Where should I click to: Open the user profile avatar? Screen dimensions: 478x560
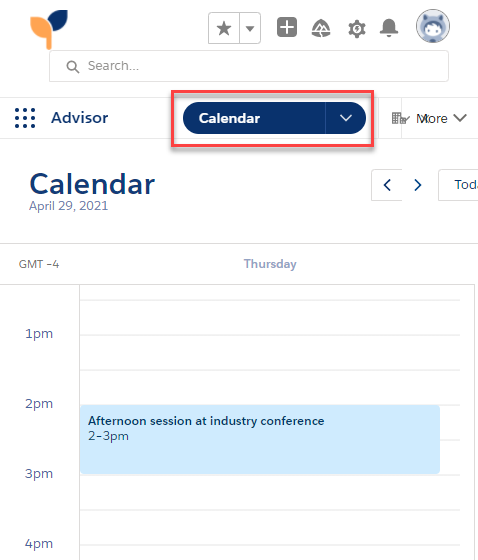pos(433,26)
